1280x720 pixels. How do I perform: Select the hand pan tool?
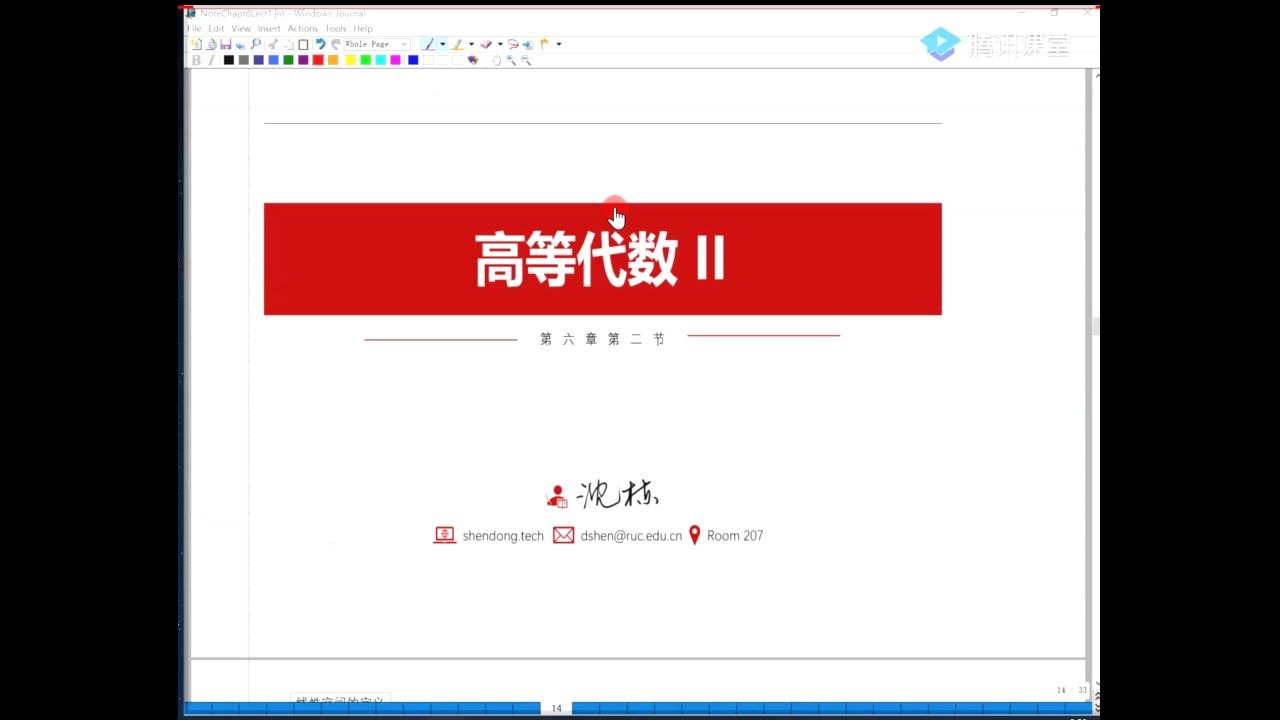(497, 60)
